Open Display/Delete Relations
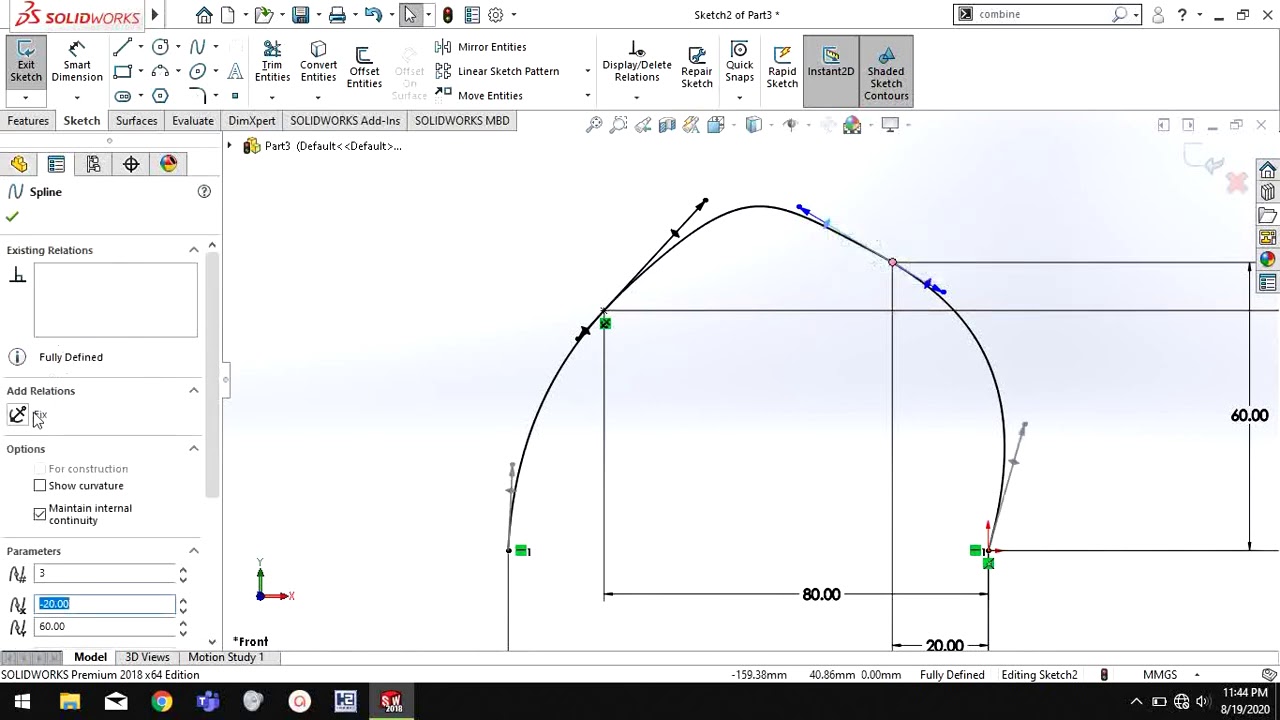This screenshot has width=1280, height=720. 637,62
